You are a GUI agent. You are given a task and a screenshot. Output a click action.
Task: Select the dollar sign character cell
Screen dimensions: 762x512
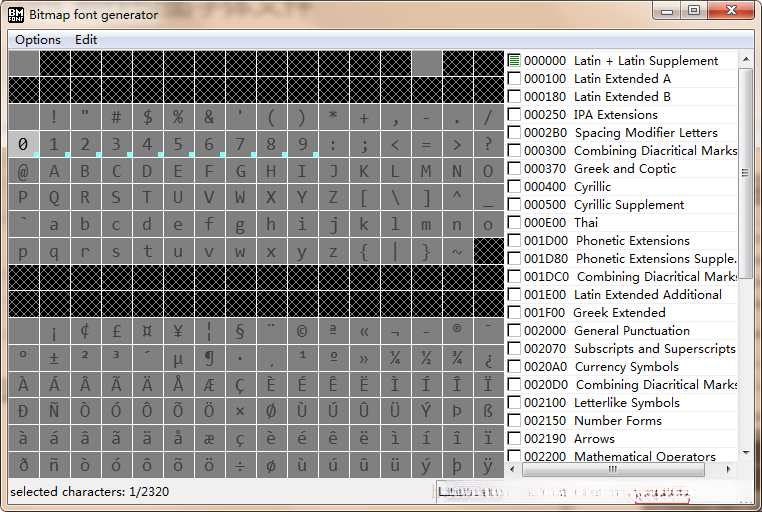click(147, 117)
